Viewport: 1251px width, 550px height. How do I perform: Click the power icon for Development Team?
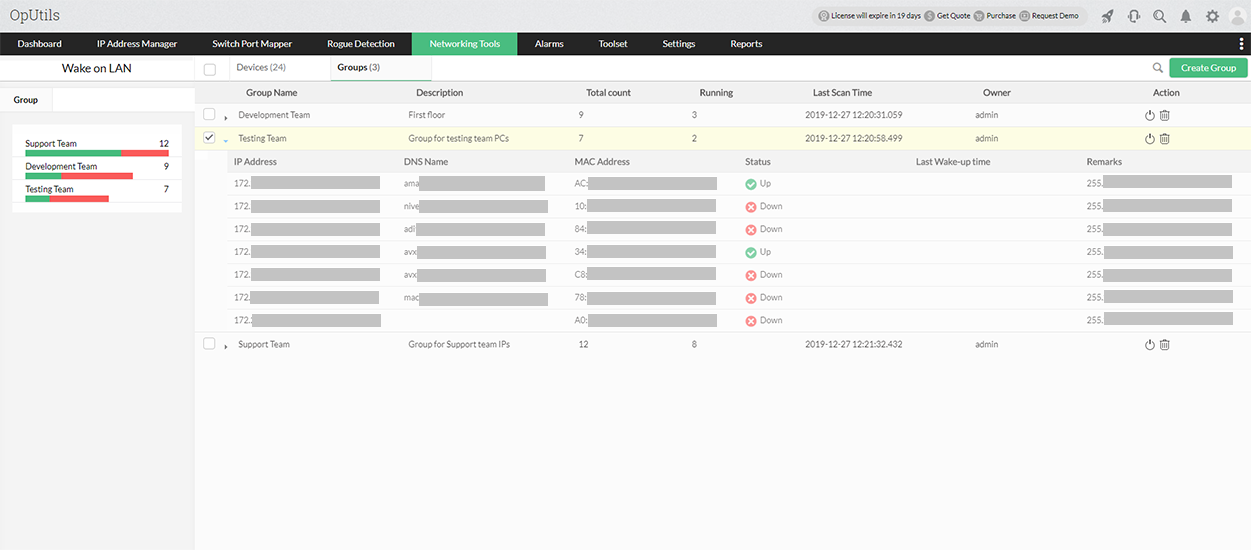tap(1150, 115)
